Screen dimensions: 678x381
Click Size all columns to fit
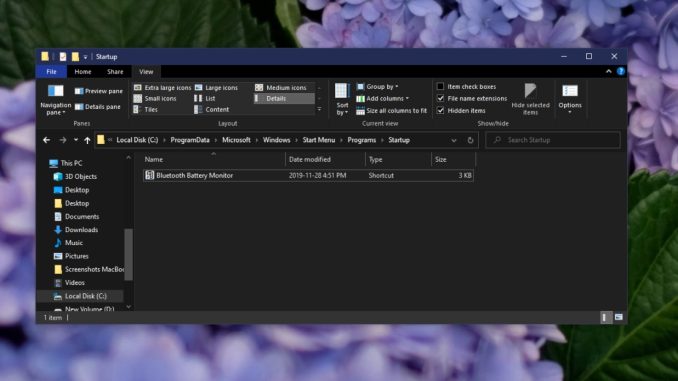[x=391, y=111]
